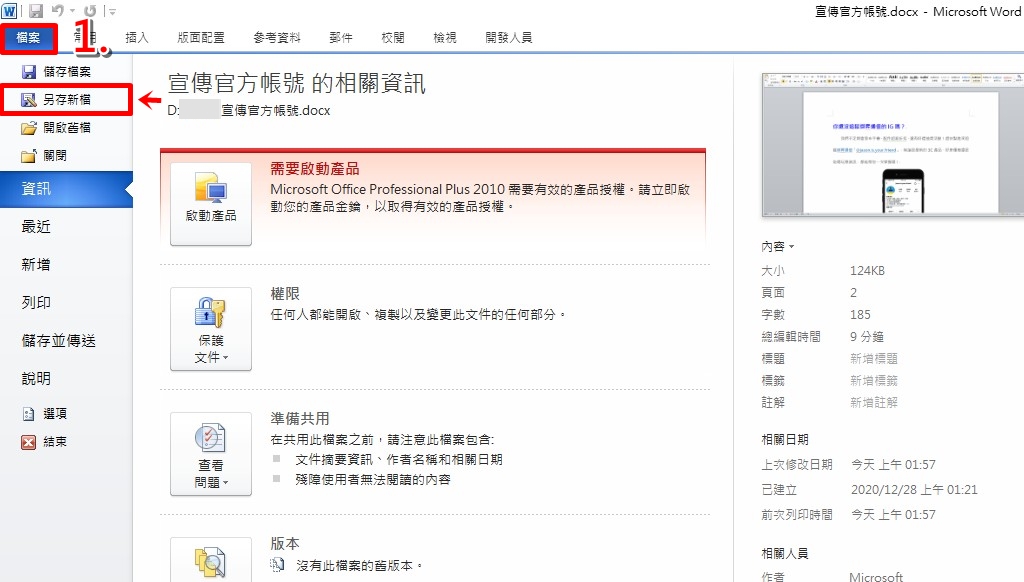
Task: Click the word count value 185
Action: [x=860, y=314]
